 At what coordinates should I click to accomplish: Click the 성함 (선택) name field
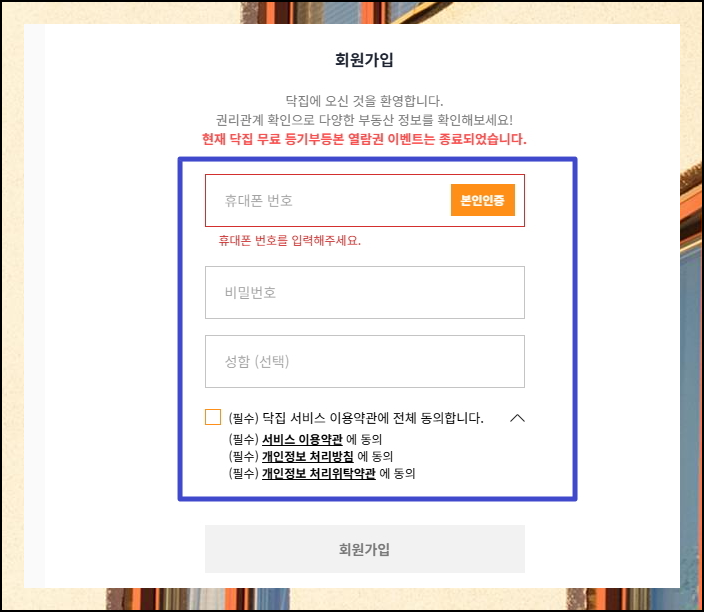pos(365,361)
